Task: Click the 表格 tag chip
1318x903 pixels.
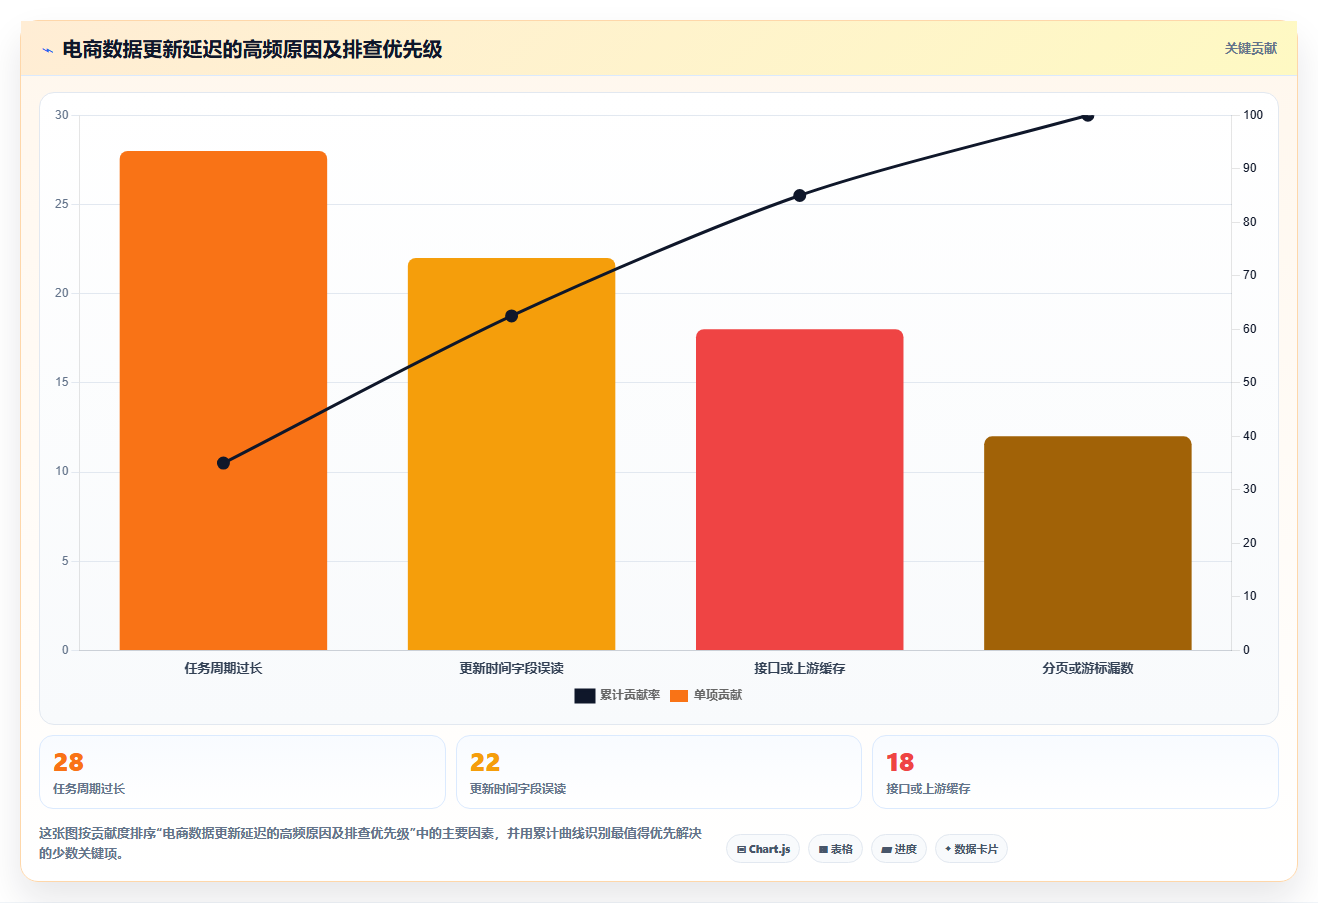Action: pyautogui.click(x=835, y=849)
